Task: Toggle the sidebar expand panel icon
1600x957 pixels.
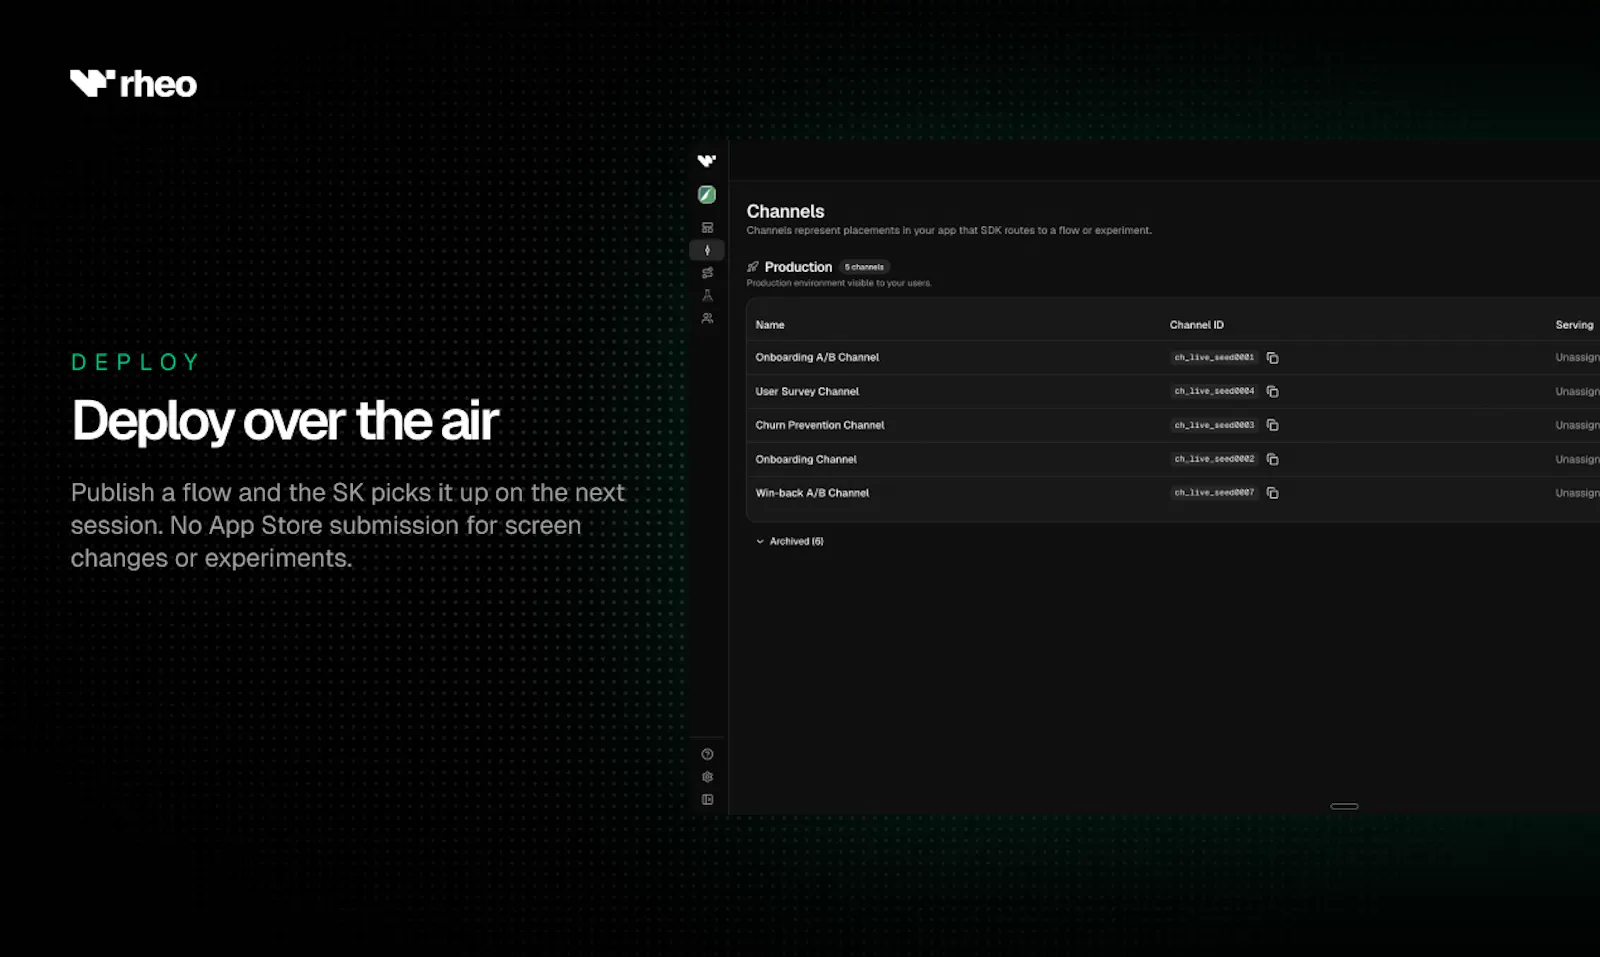Action: coord(707,800)
